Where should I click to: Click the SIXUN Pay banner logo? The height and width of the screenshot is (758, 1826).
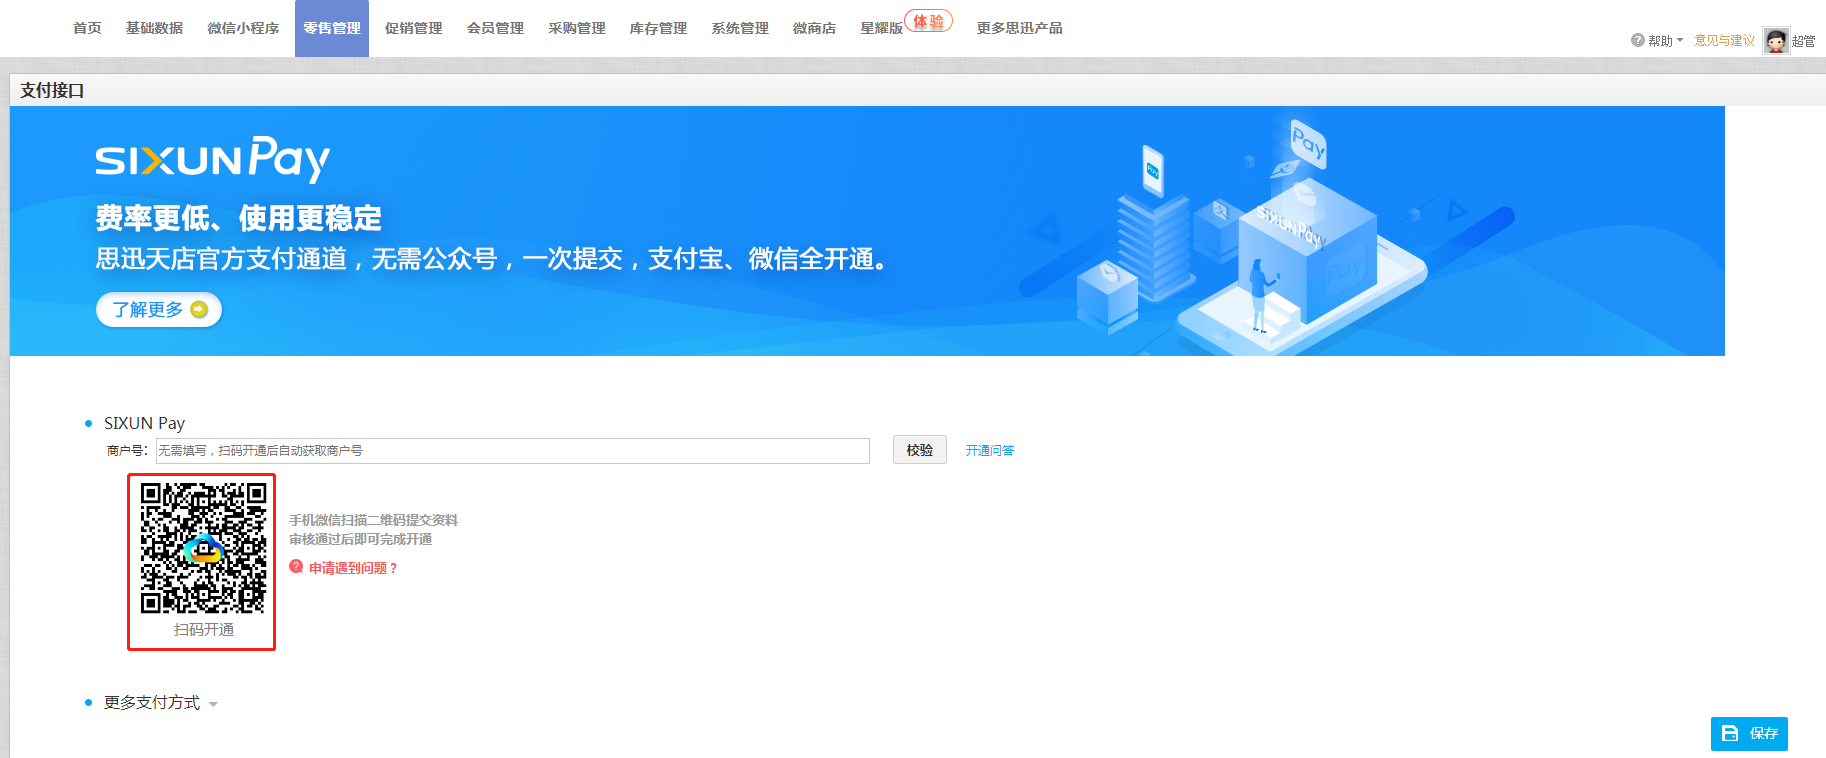[212, 160]
